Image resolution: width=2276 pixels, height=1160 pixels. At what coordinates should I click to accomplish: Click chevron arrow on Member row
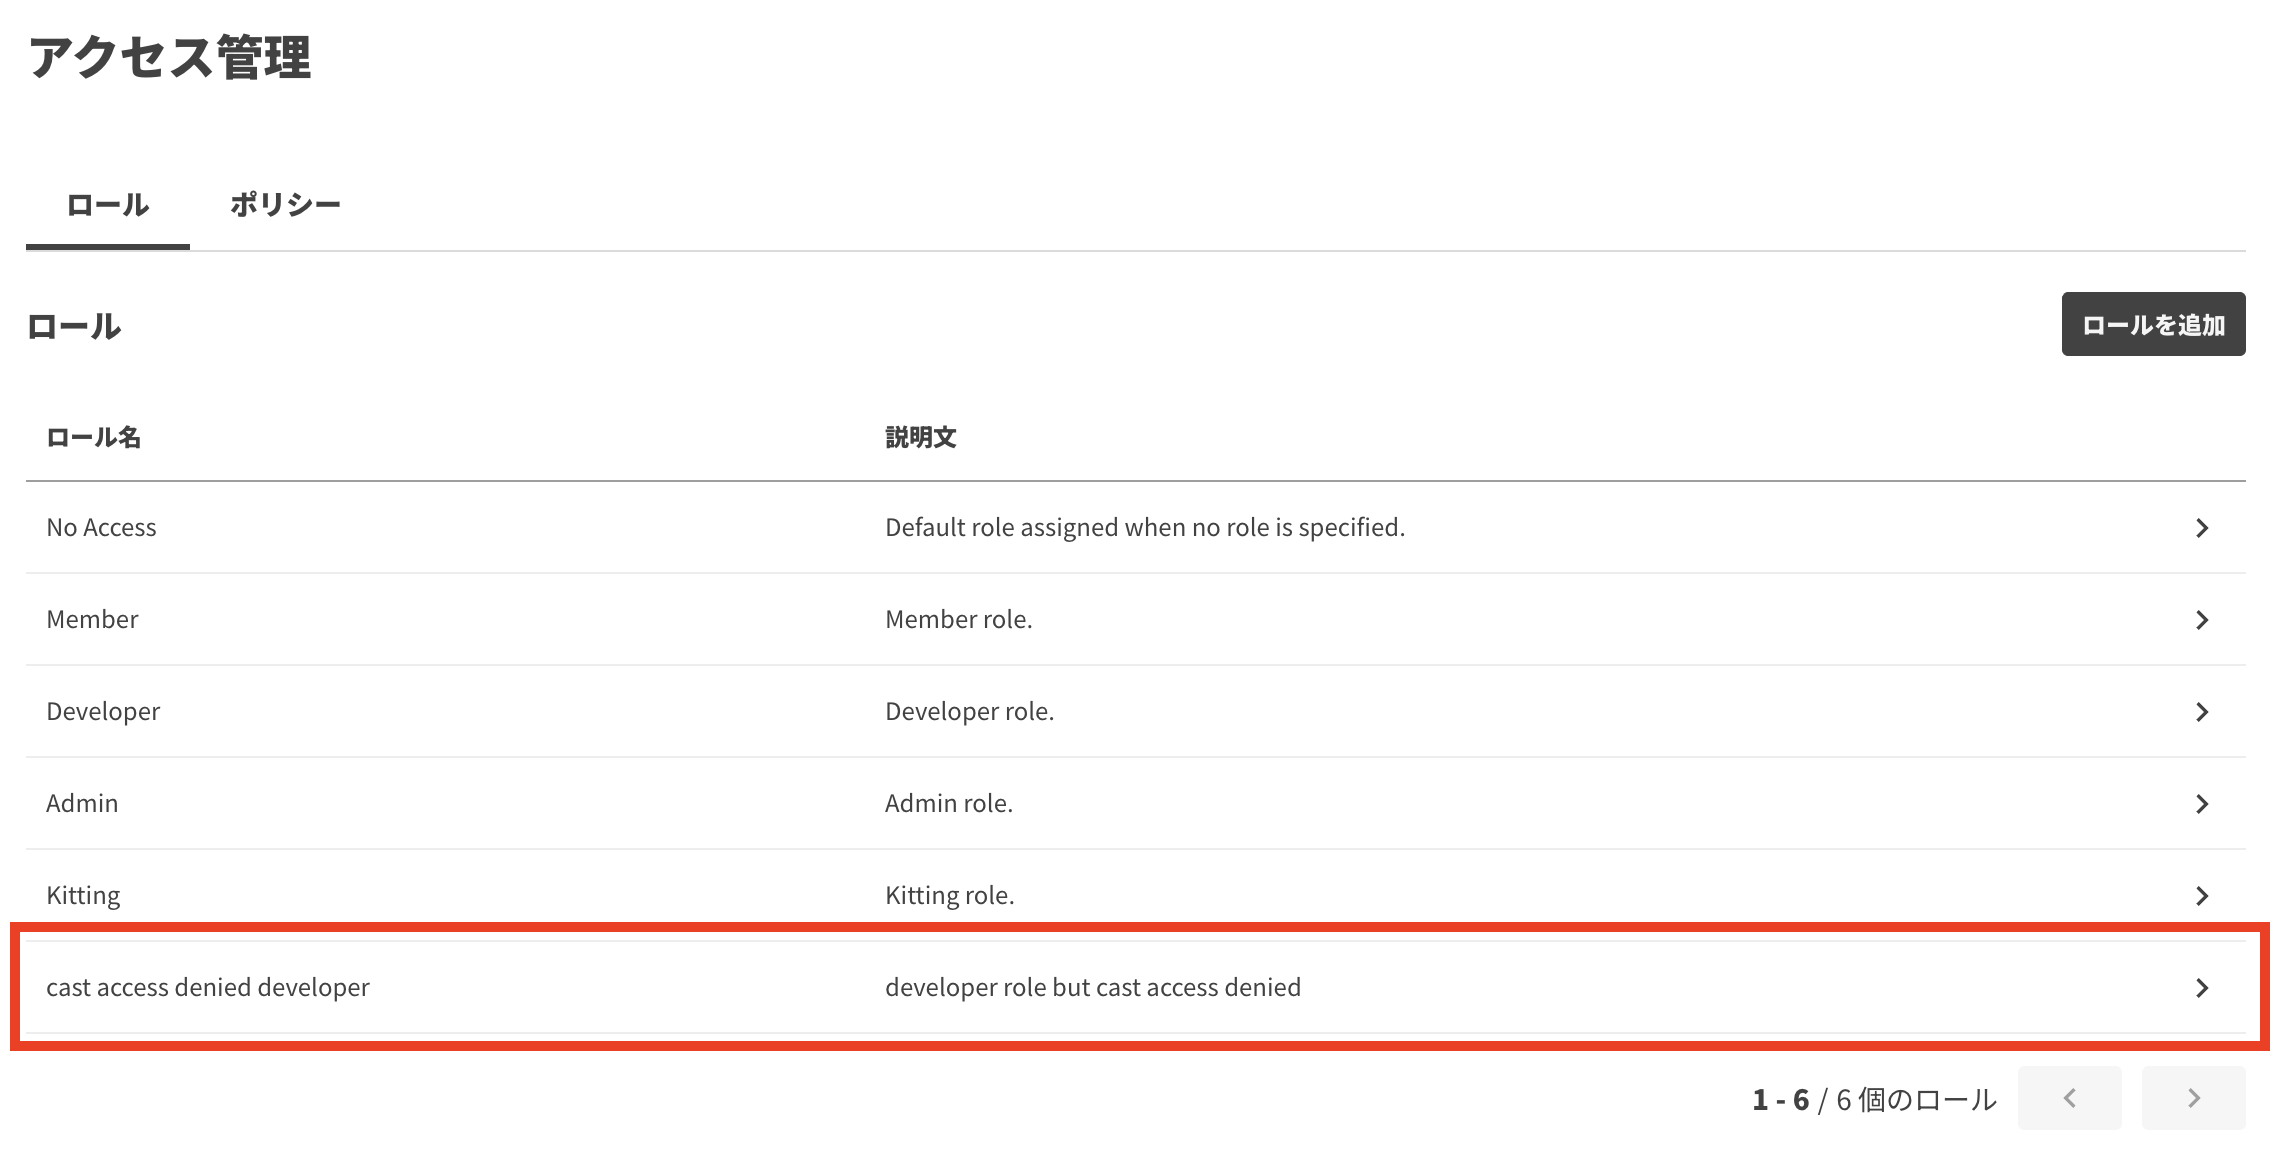point(2201,620)
